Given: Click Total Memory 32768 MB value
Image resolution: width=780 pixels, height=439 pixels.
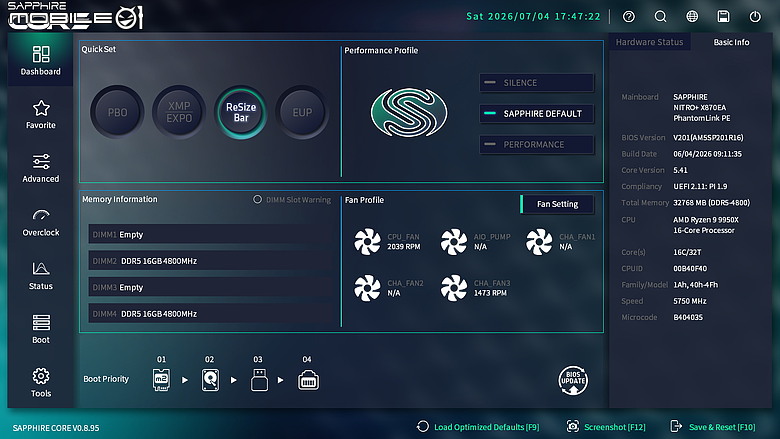Looking at the screenshot, I should click(711, 202).
